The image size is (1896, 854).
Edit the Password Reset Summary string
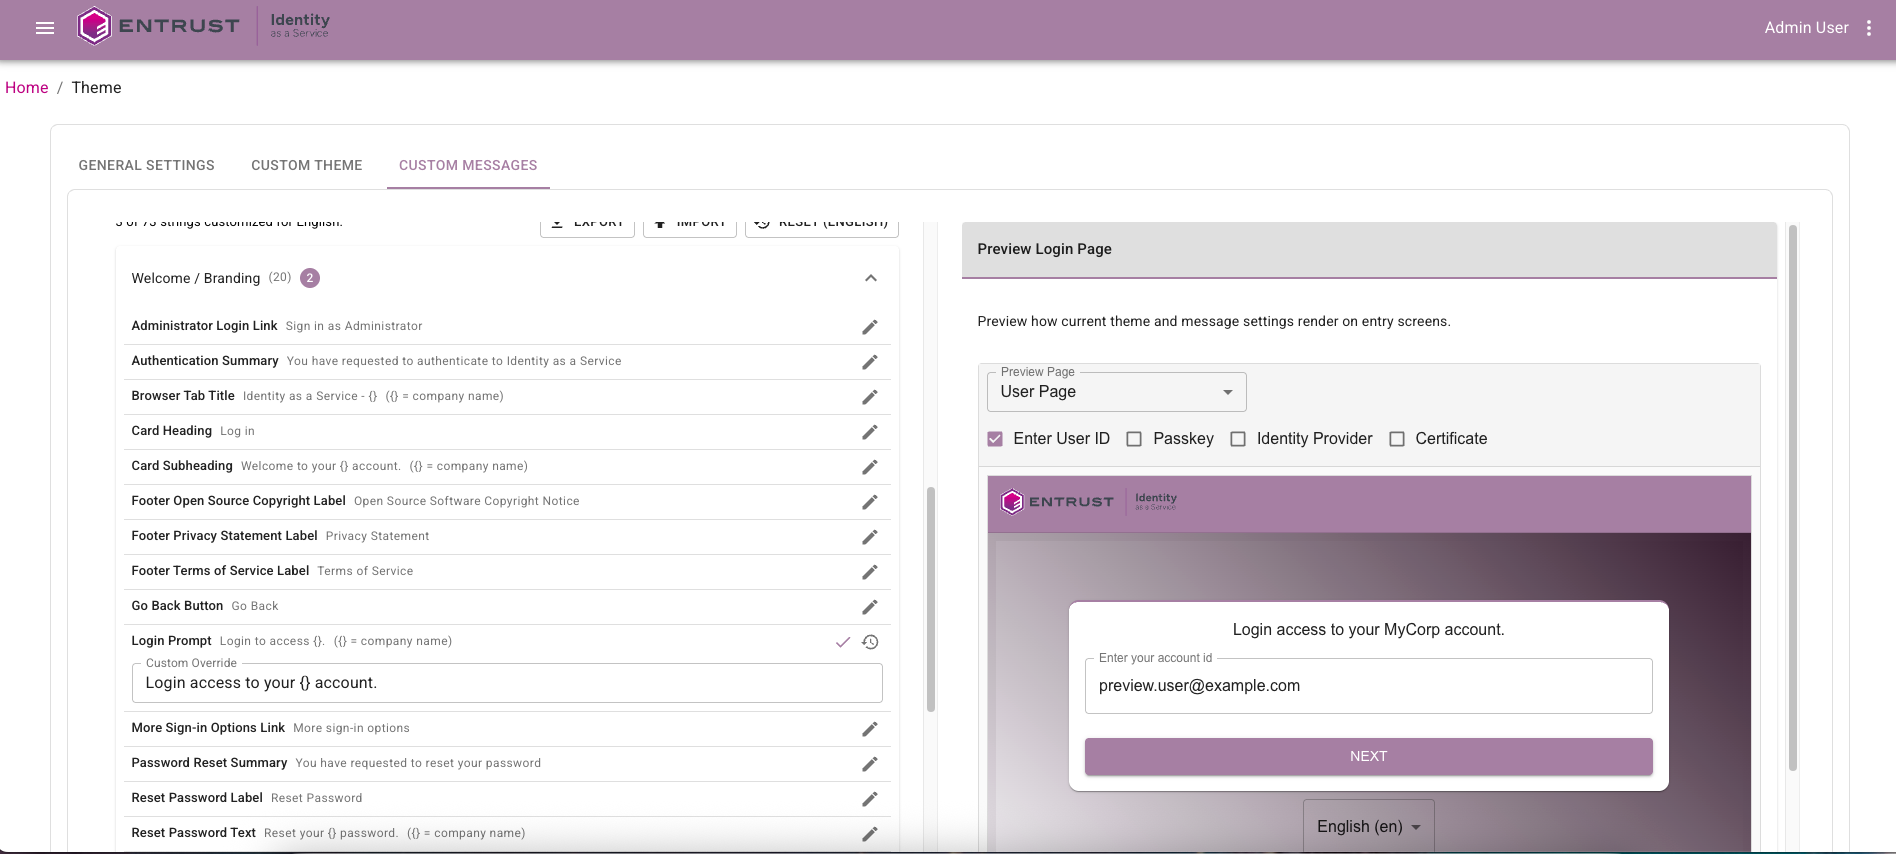point(870,764)
